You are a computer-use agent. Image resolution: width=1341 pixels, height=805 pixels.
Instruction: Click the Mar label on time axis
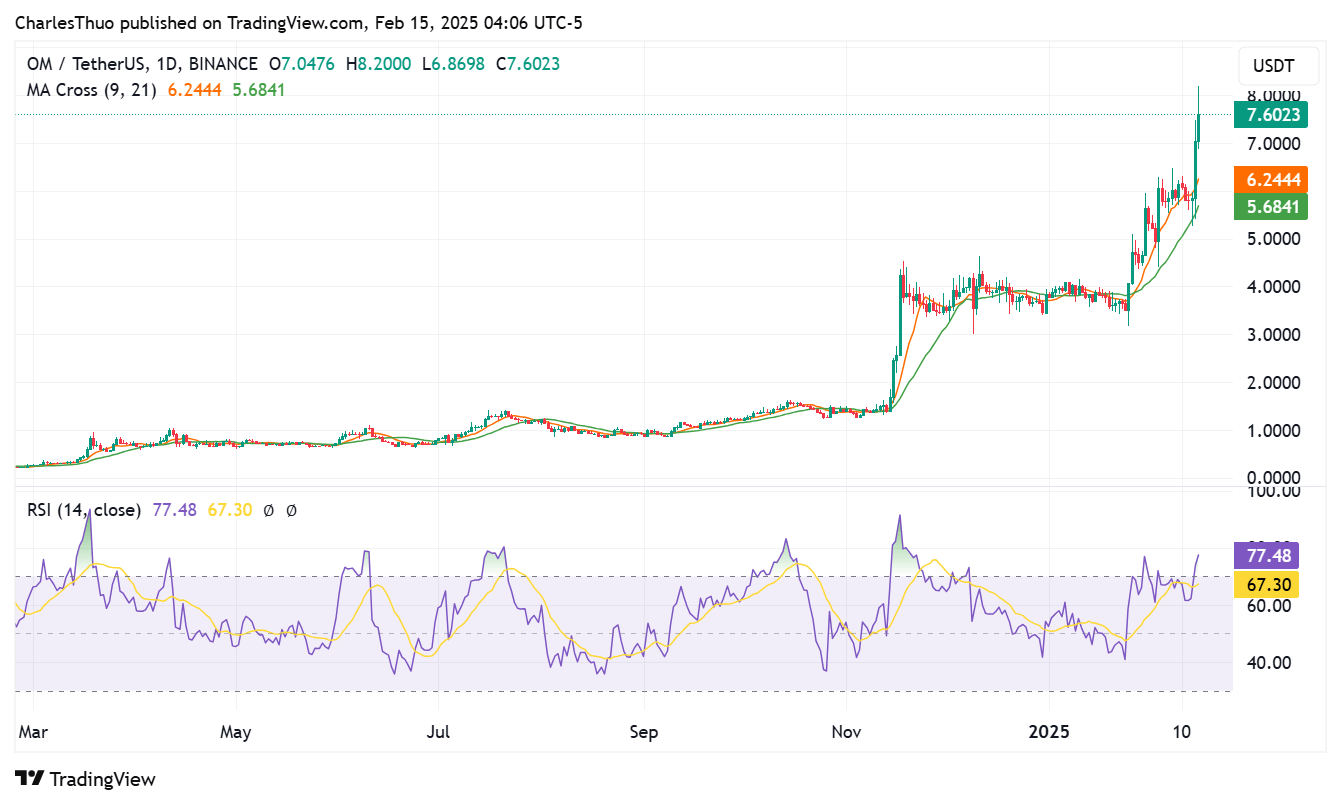tap(32, 733)
